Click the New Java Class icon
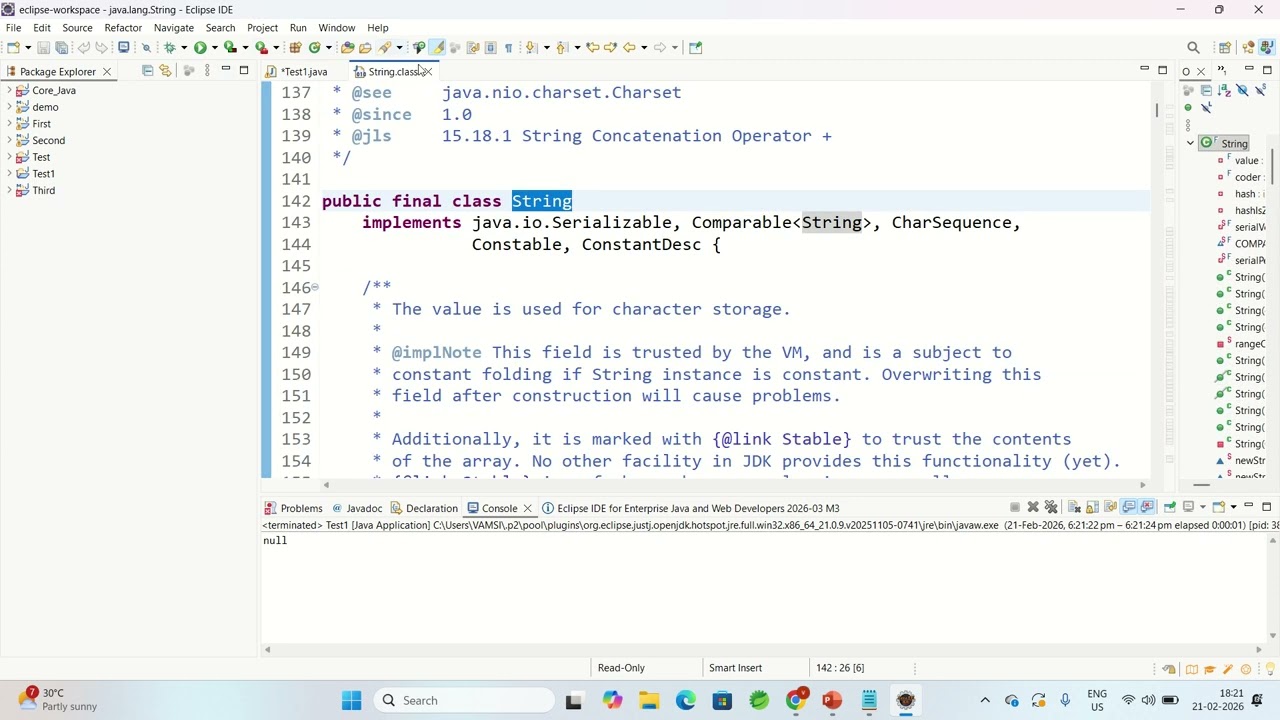Viewport: 1280px width, 720px height. click(x=314, y=47)
